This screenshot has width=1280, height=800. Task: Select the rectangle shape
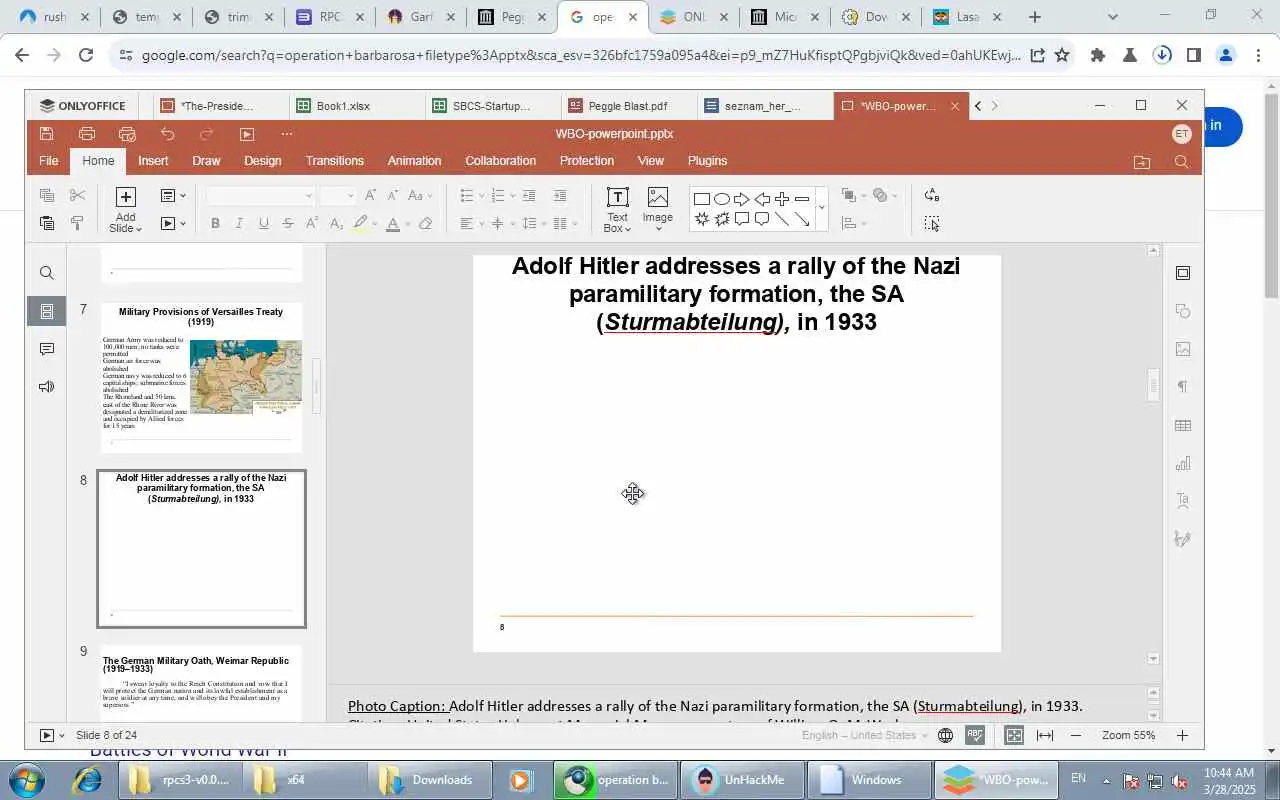click(x=702, y=199)
